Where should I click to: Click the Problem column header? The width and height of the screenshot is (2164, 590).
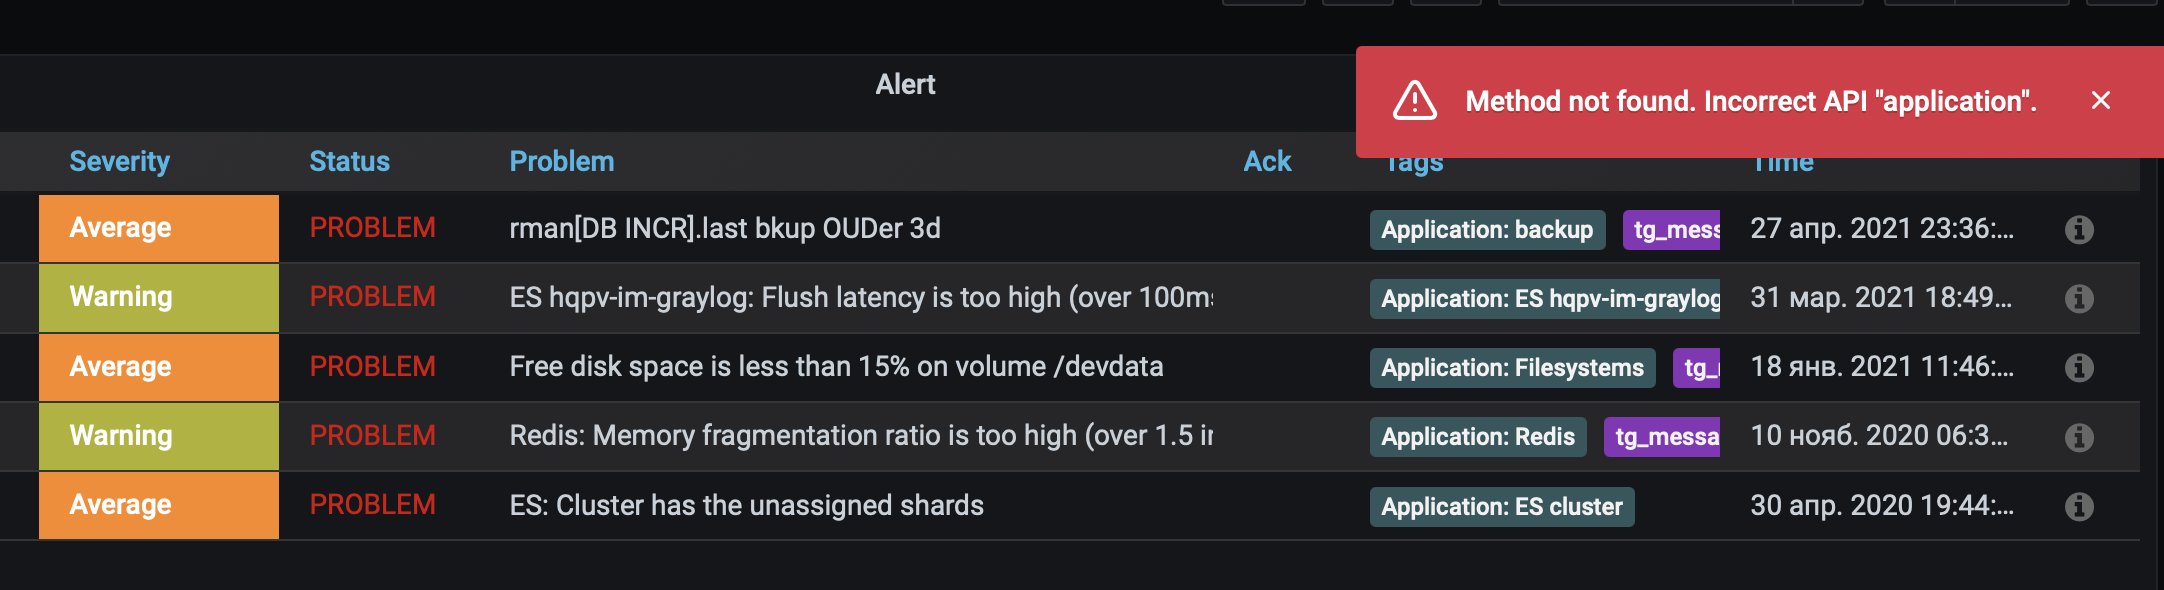click(x=562, y=161)
